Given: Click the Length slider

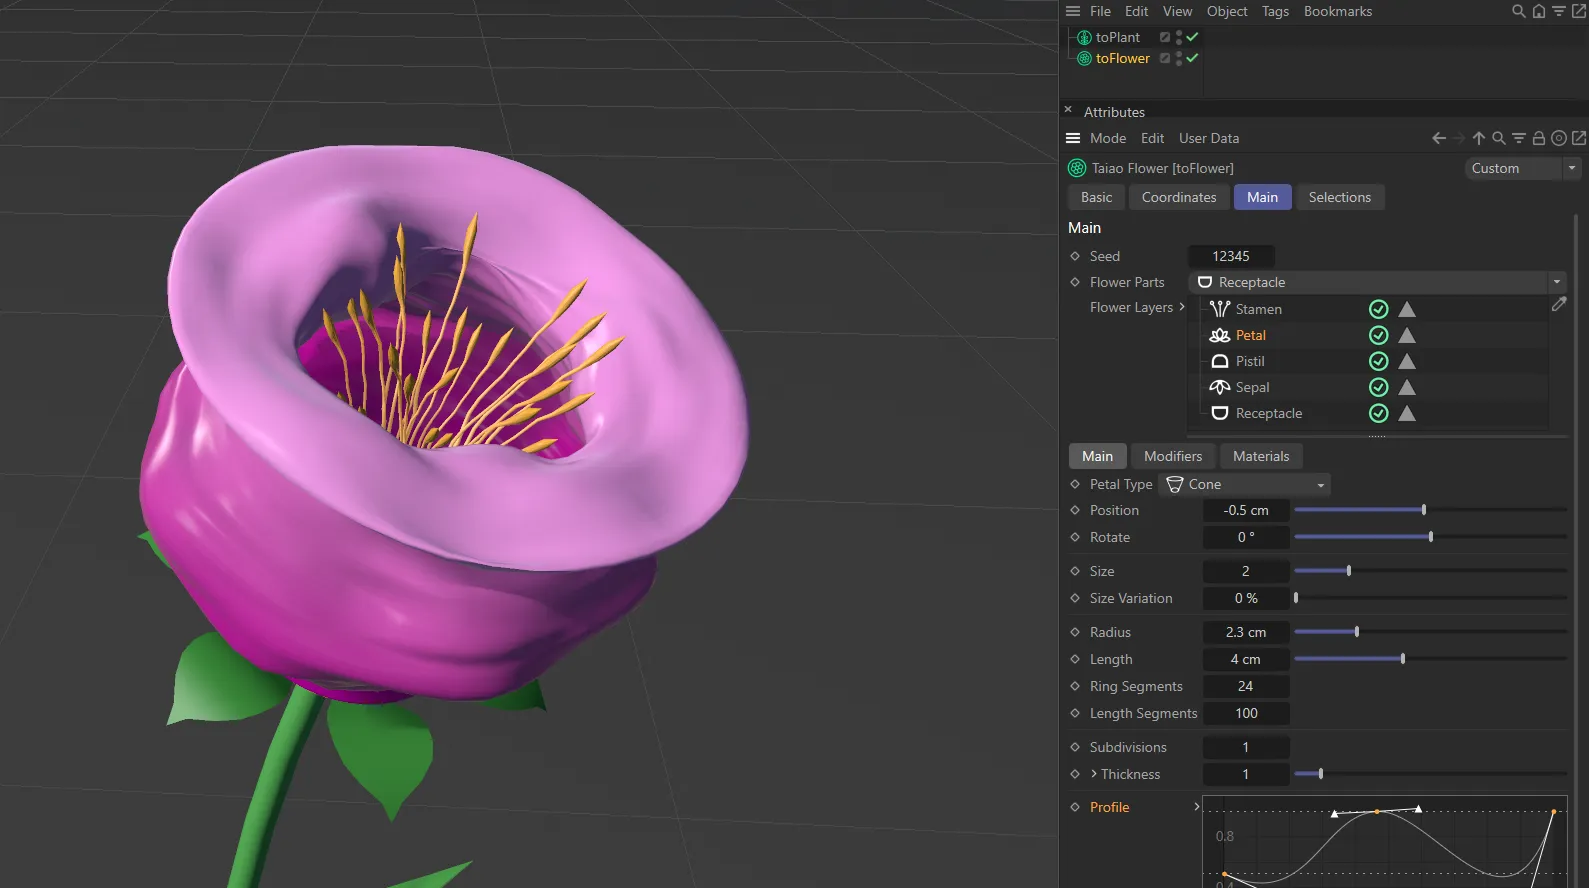Looking at the screenshot, I should [1430, 659].
